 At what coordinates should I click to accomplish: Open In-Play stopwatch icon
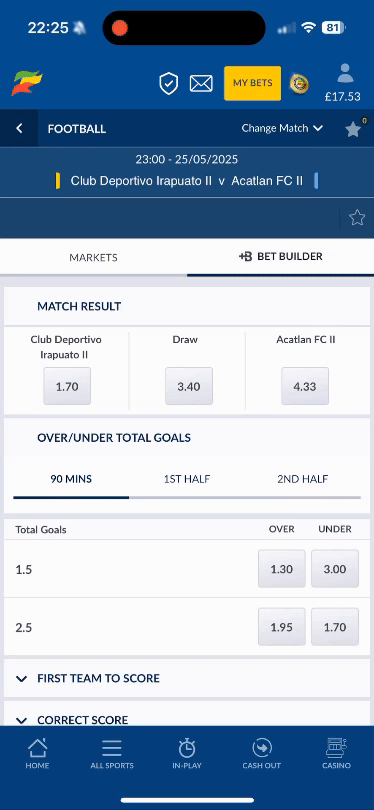pos(186,754)
